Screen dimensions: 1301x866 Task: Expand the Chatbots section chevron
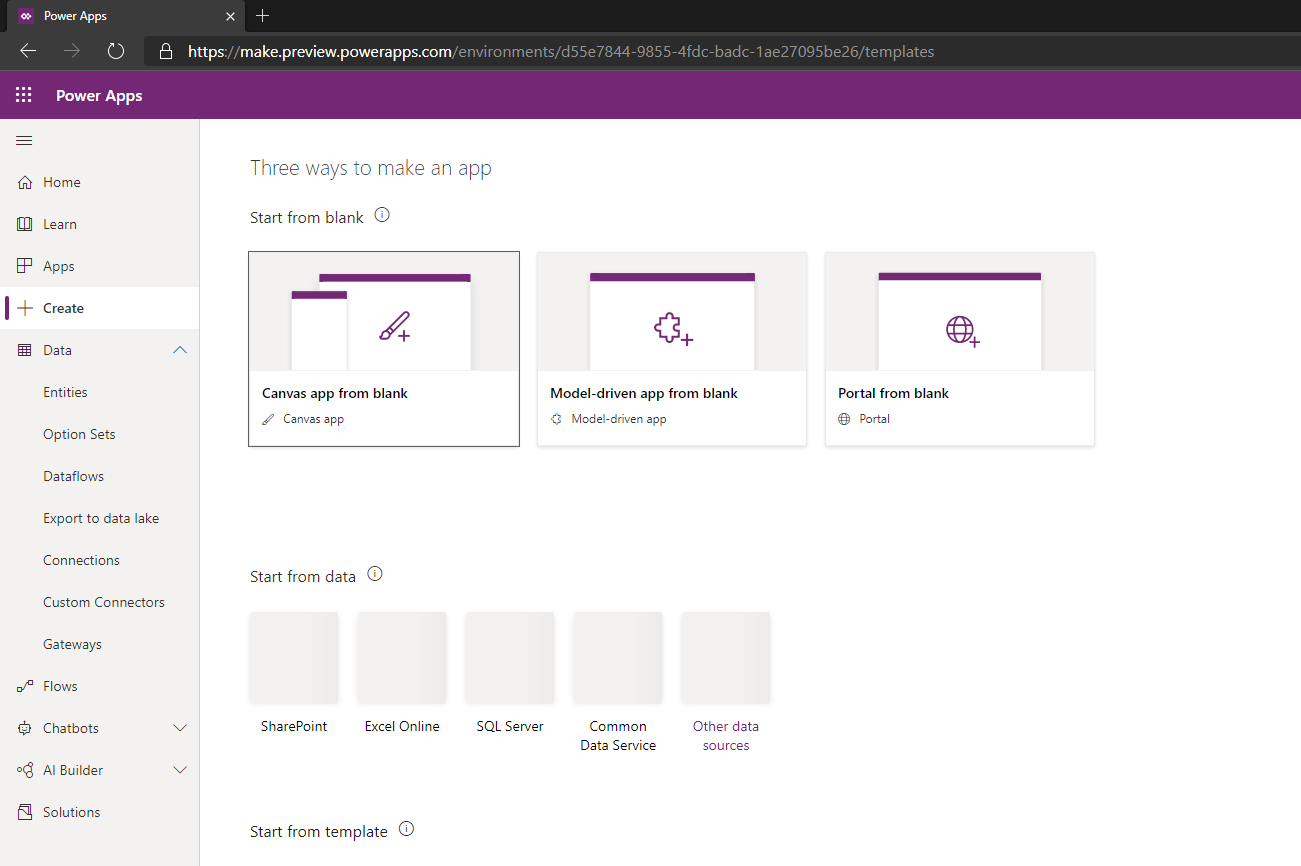[180, 728]
